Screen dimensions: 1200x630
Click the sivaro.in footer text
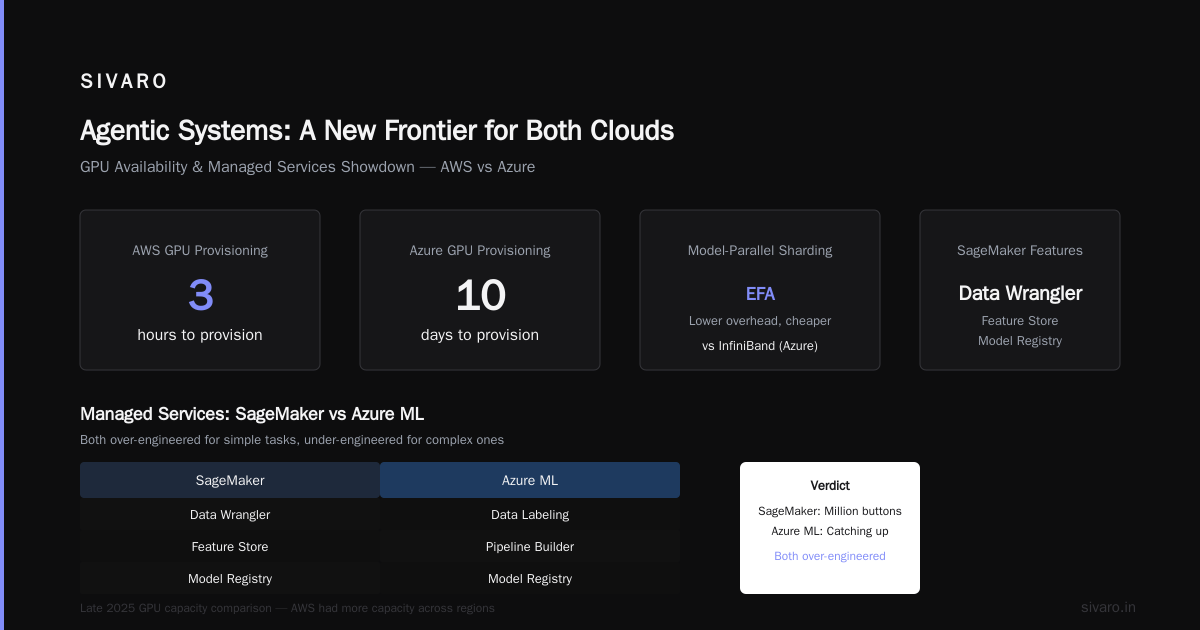coord(1108,607)
